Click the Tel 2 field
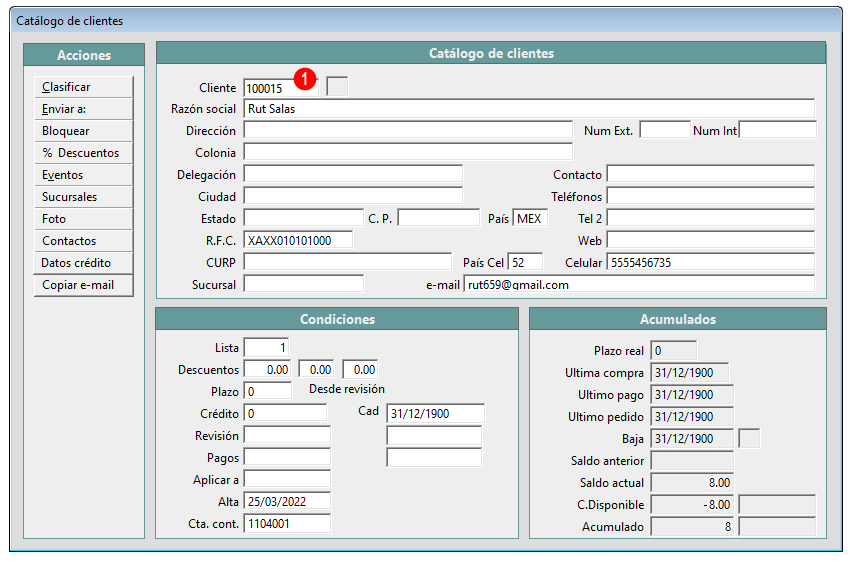 [x=711, y=219]
